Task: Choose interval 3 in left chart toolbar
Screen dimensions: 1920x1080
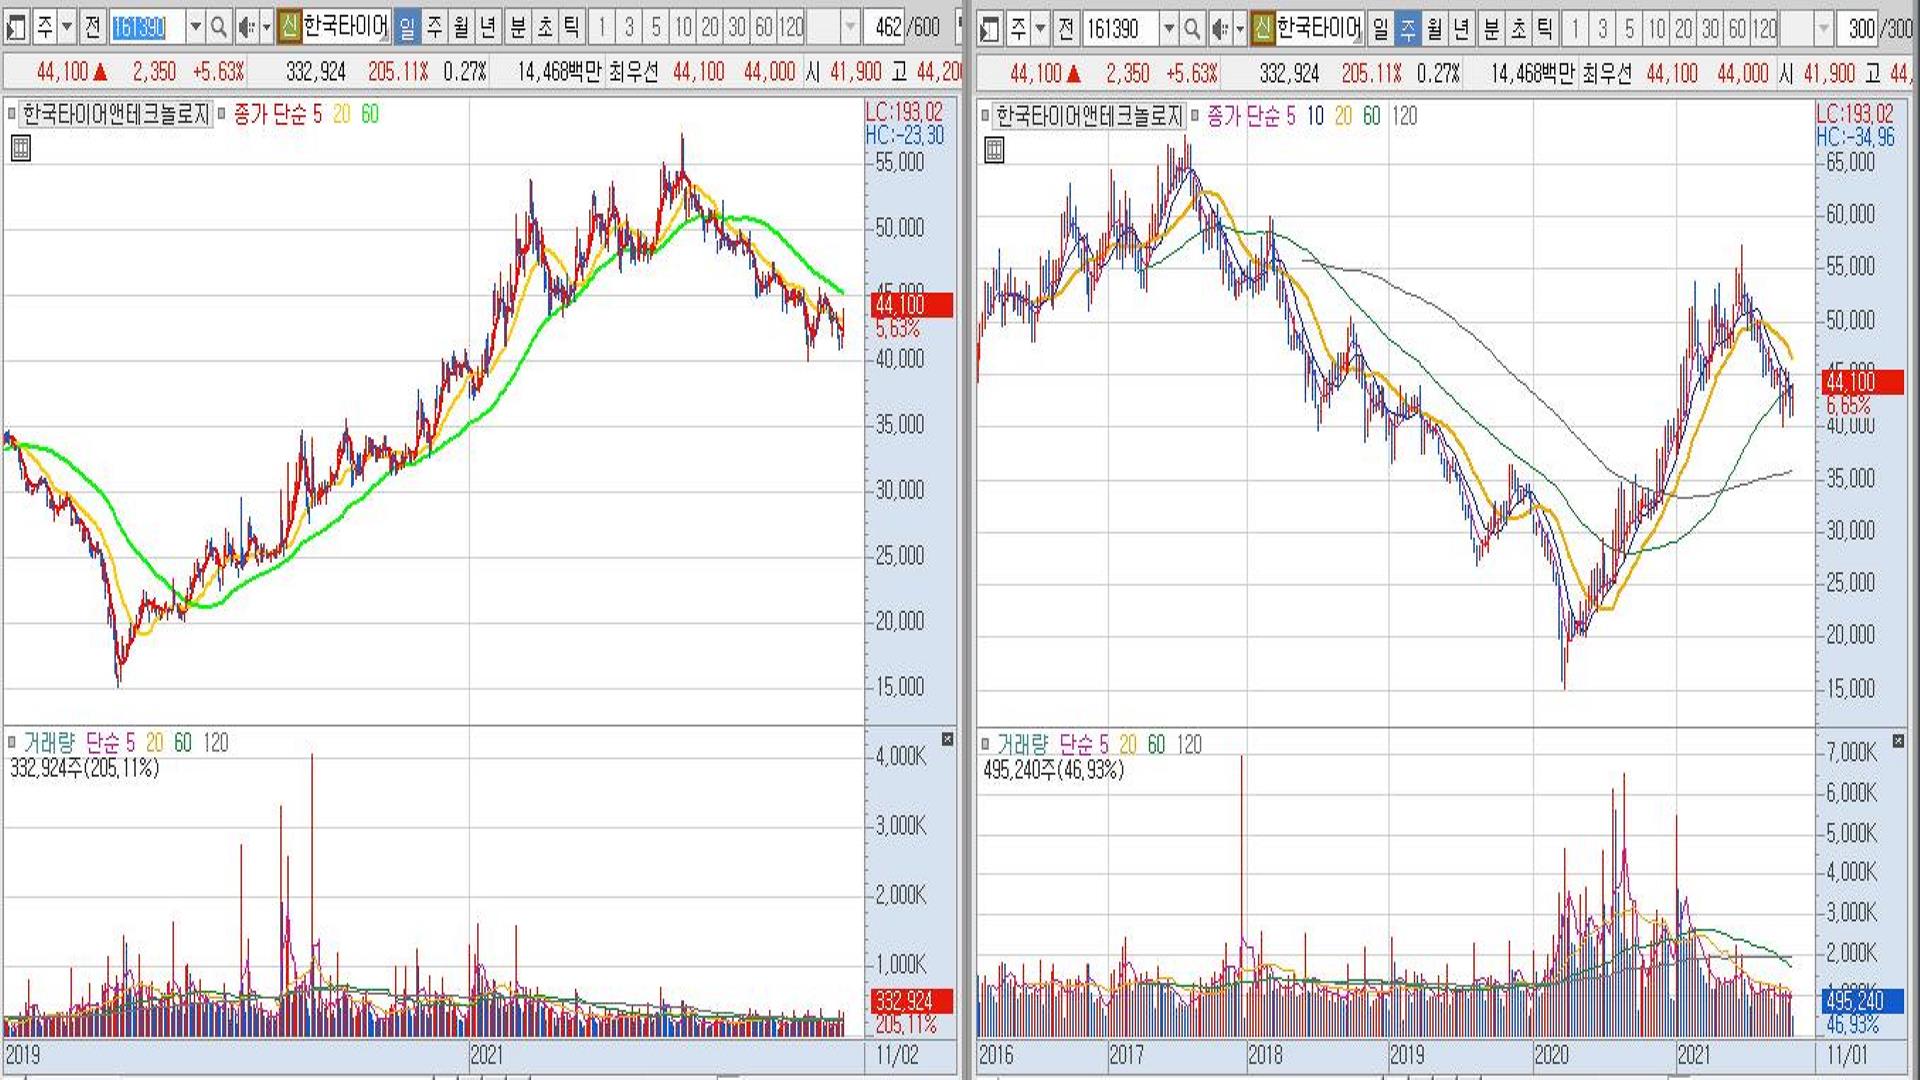Action: (628, 28)
